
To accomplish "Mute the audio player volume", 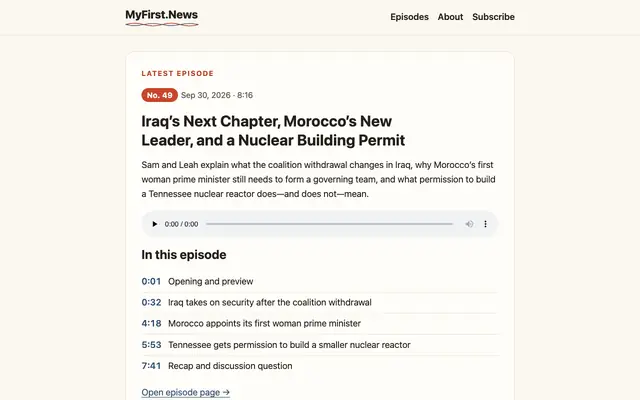I will 469,224.
